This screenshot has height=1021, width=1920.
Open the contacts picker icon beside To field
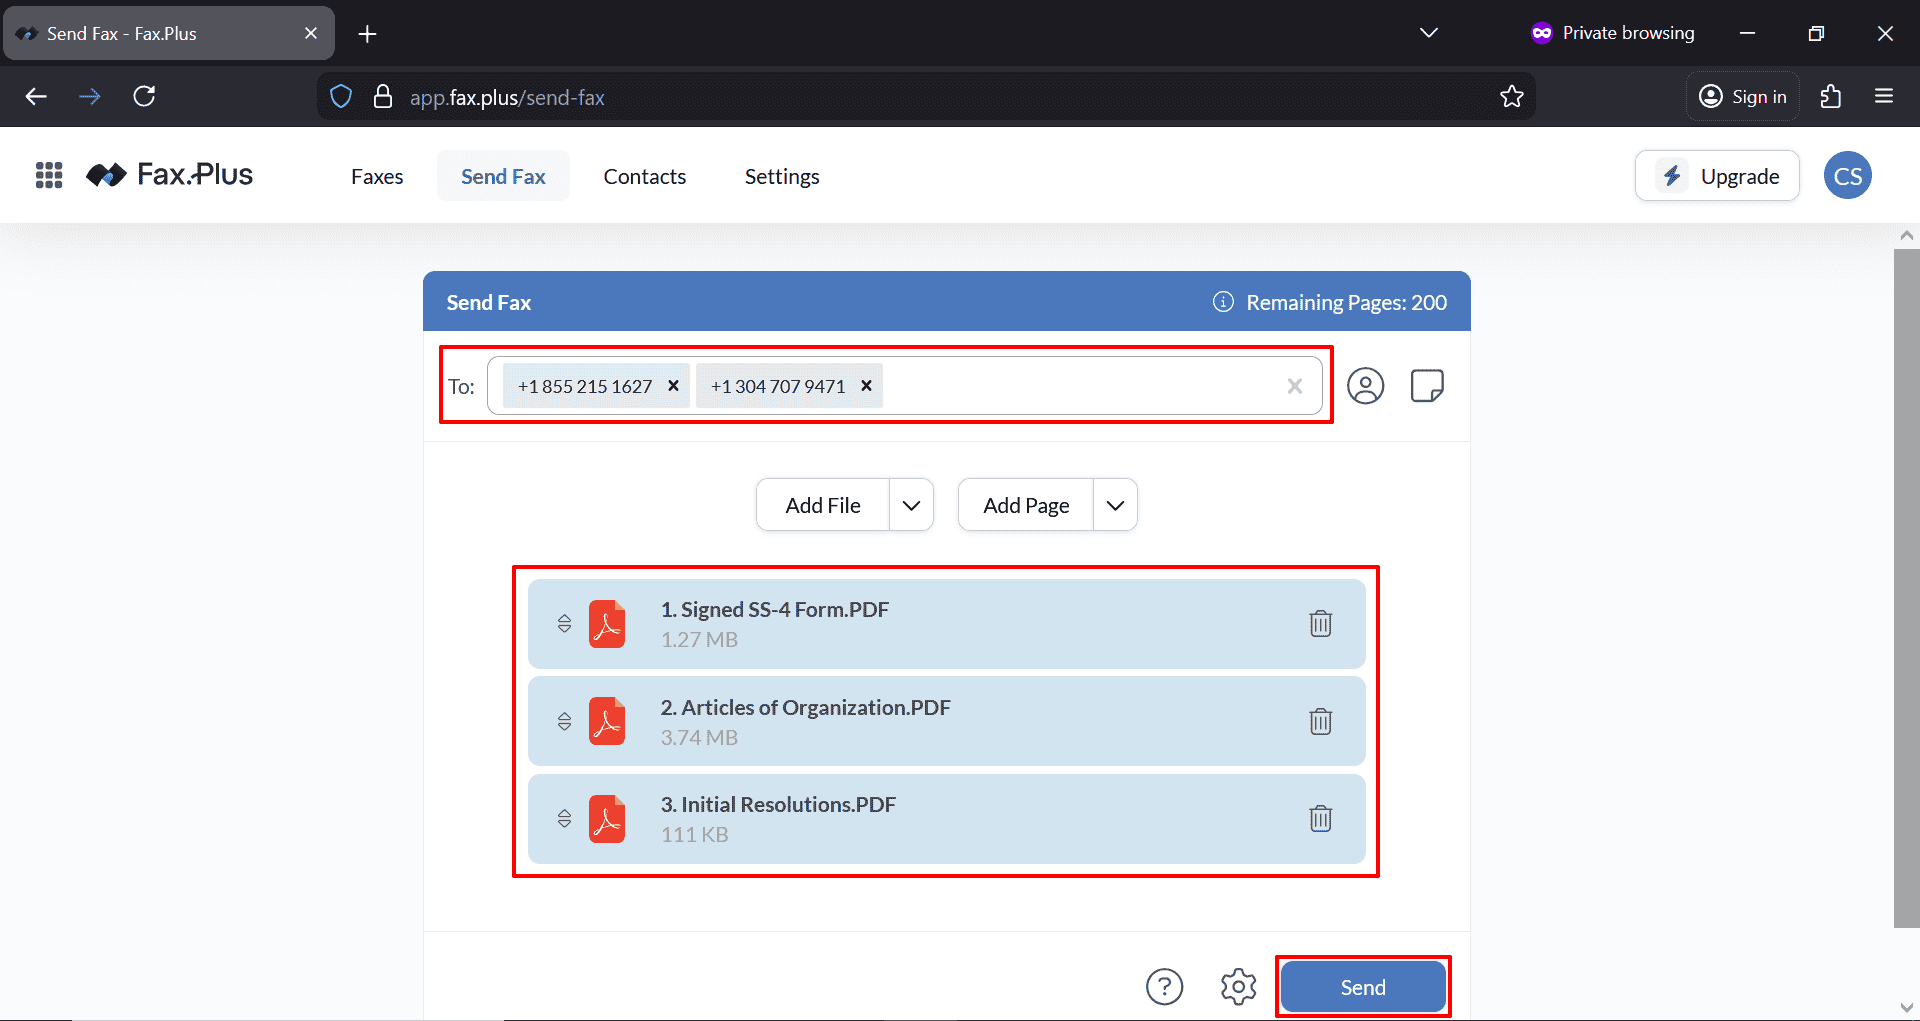tap(1365, 386)
